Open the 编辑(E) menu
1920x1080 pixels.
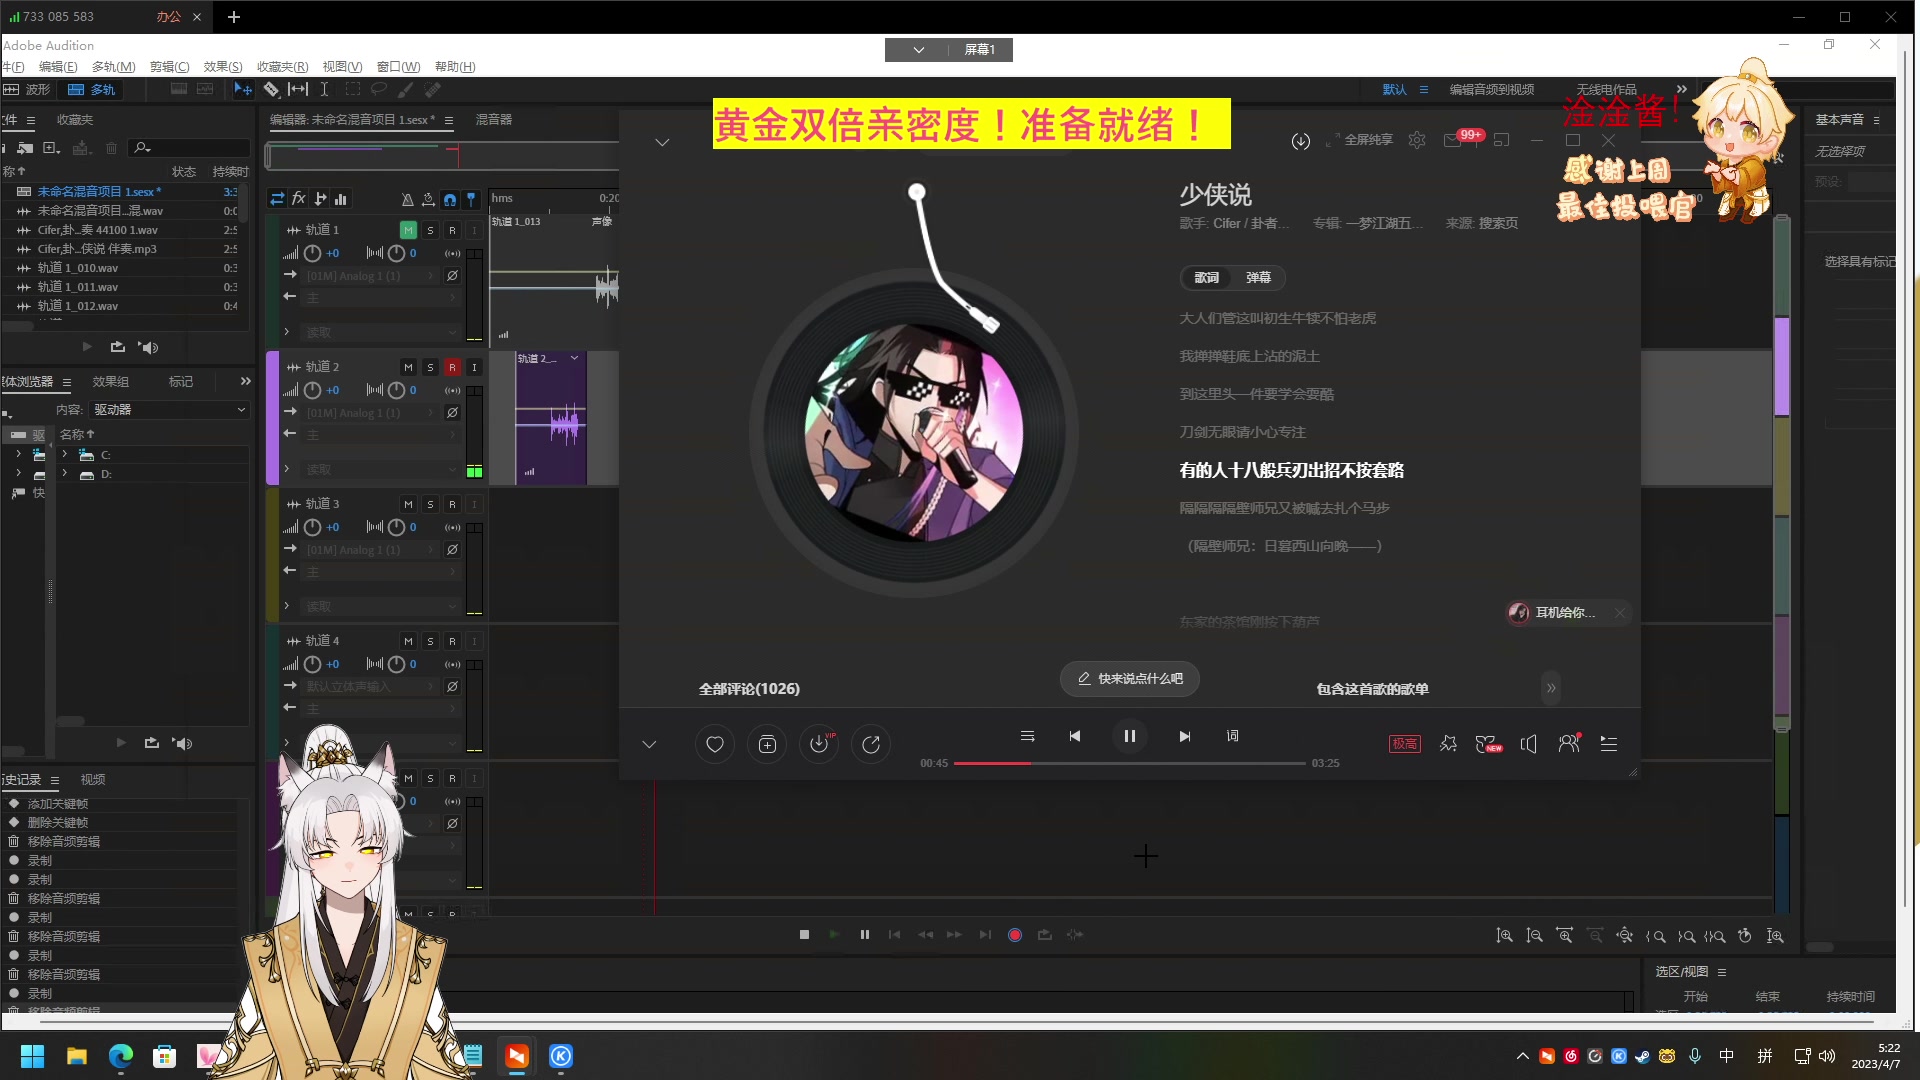(58, 67)
